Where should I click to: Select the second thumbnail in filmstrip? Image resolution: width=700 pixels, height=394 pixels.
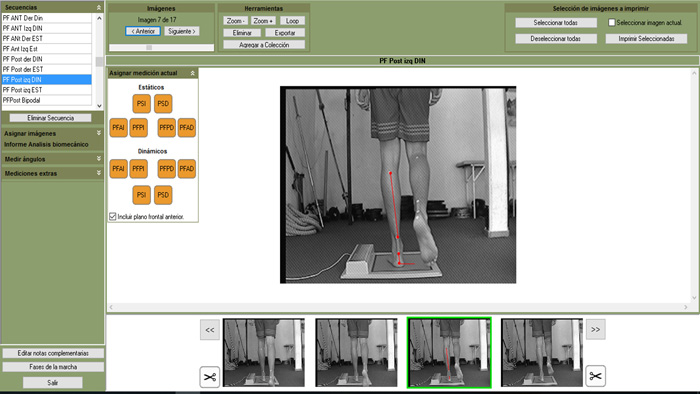pyautogui.click(x=356, y=353)
